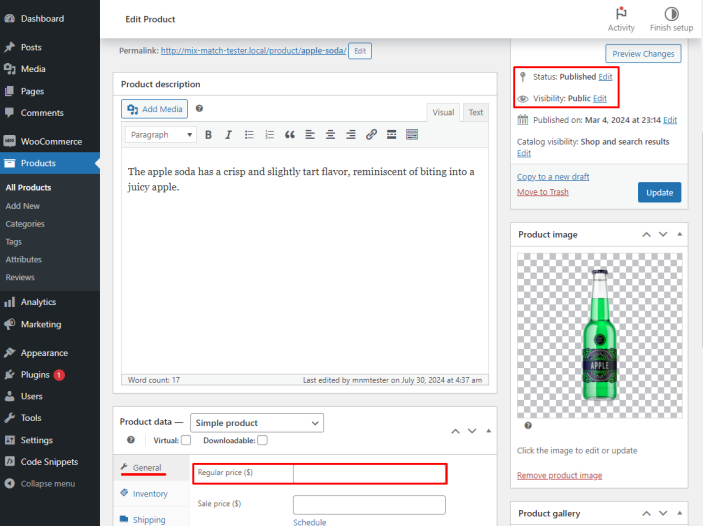Edit the permalink slug
Image resolution: width=703 pixels, height=526 pixels.
tap(360, 51)
